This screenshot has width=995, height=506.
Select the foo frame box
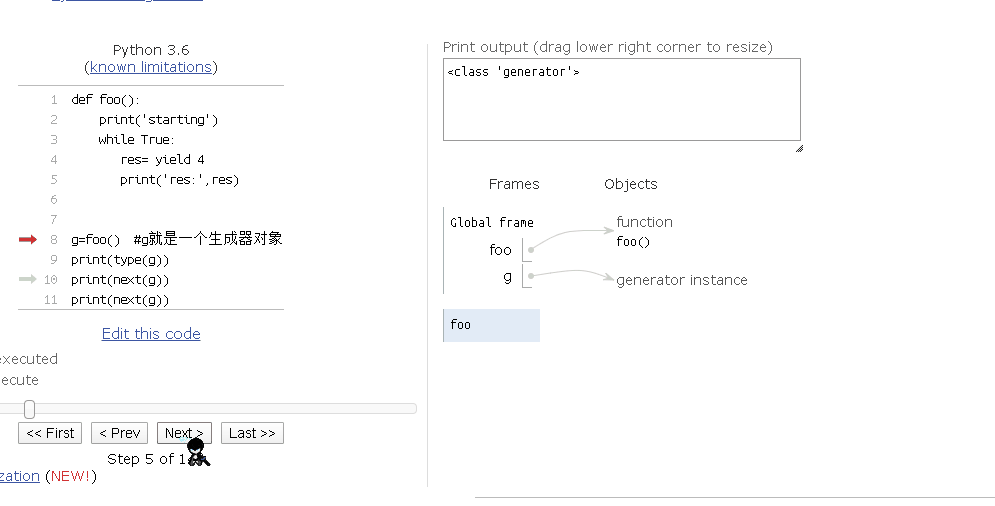click(492, 325)
